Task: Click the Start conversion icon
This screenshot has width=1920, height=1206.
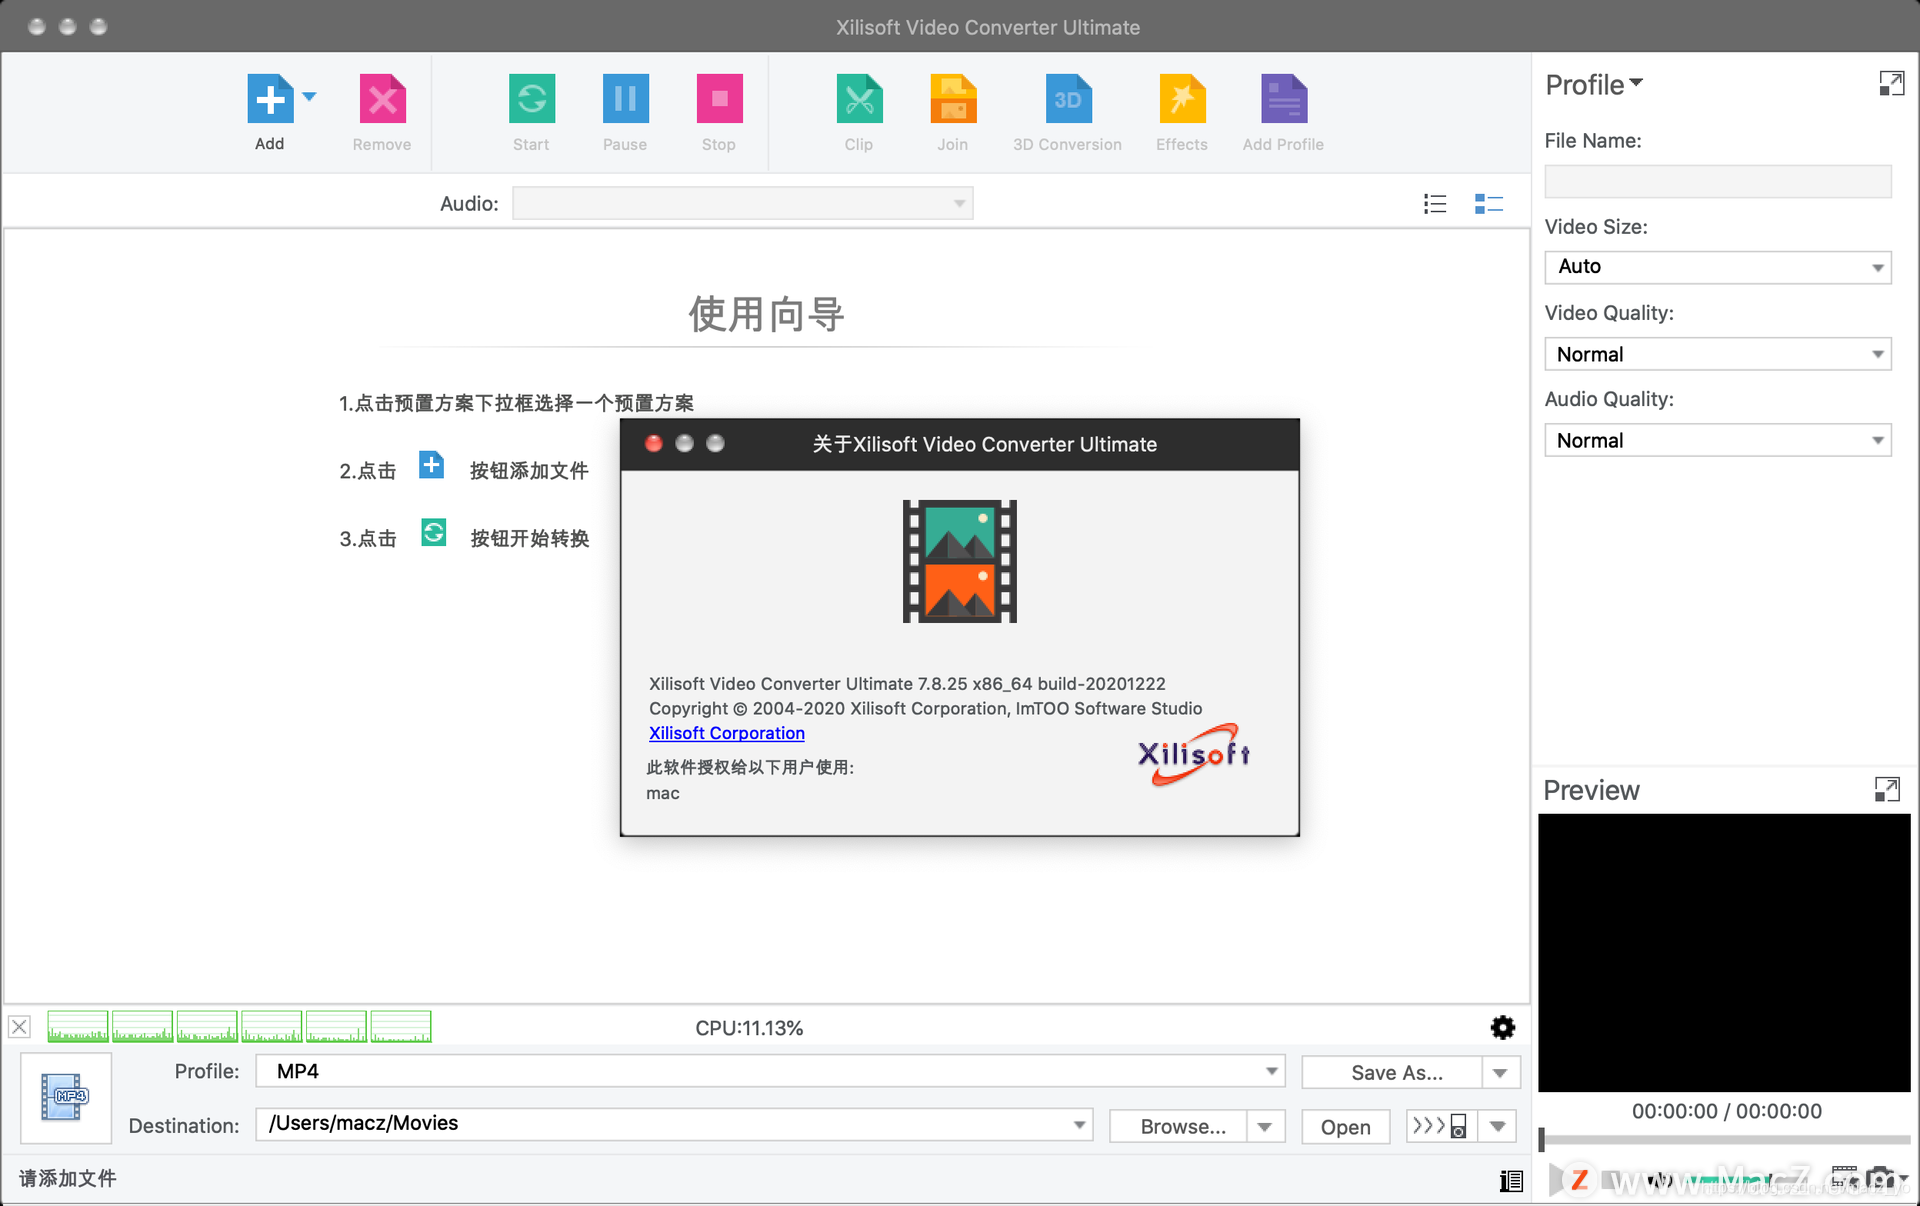Action: point(531,99)
